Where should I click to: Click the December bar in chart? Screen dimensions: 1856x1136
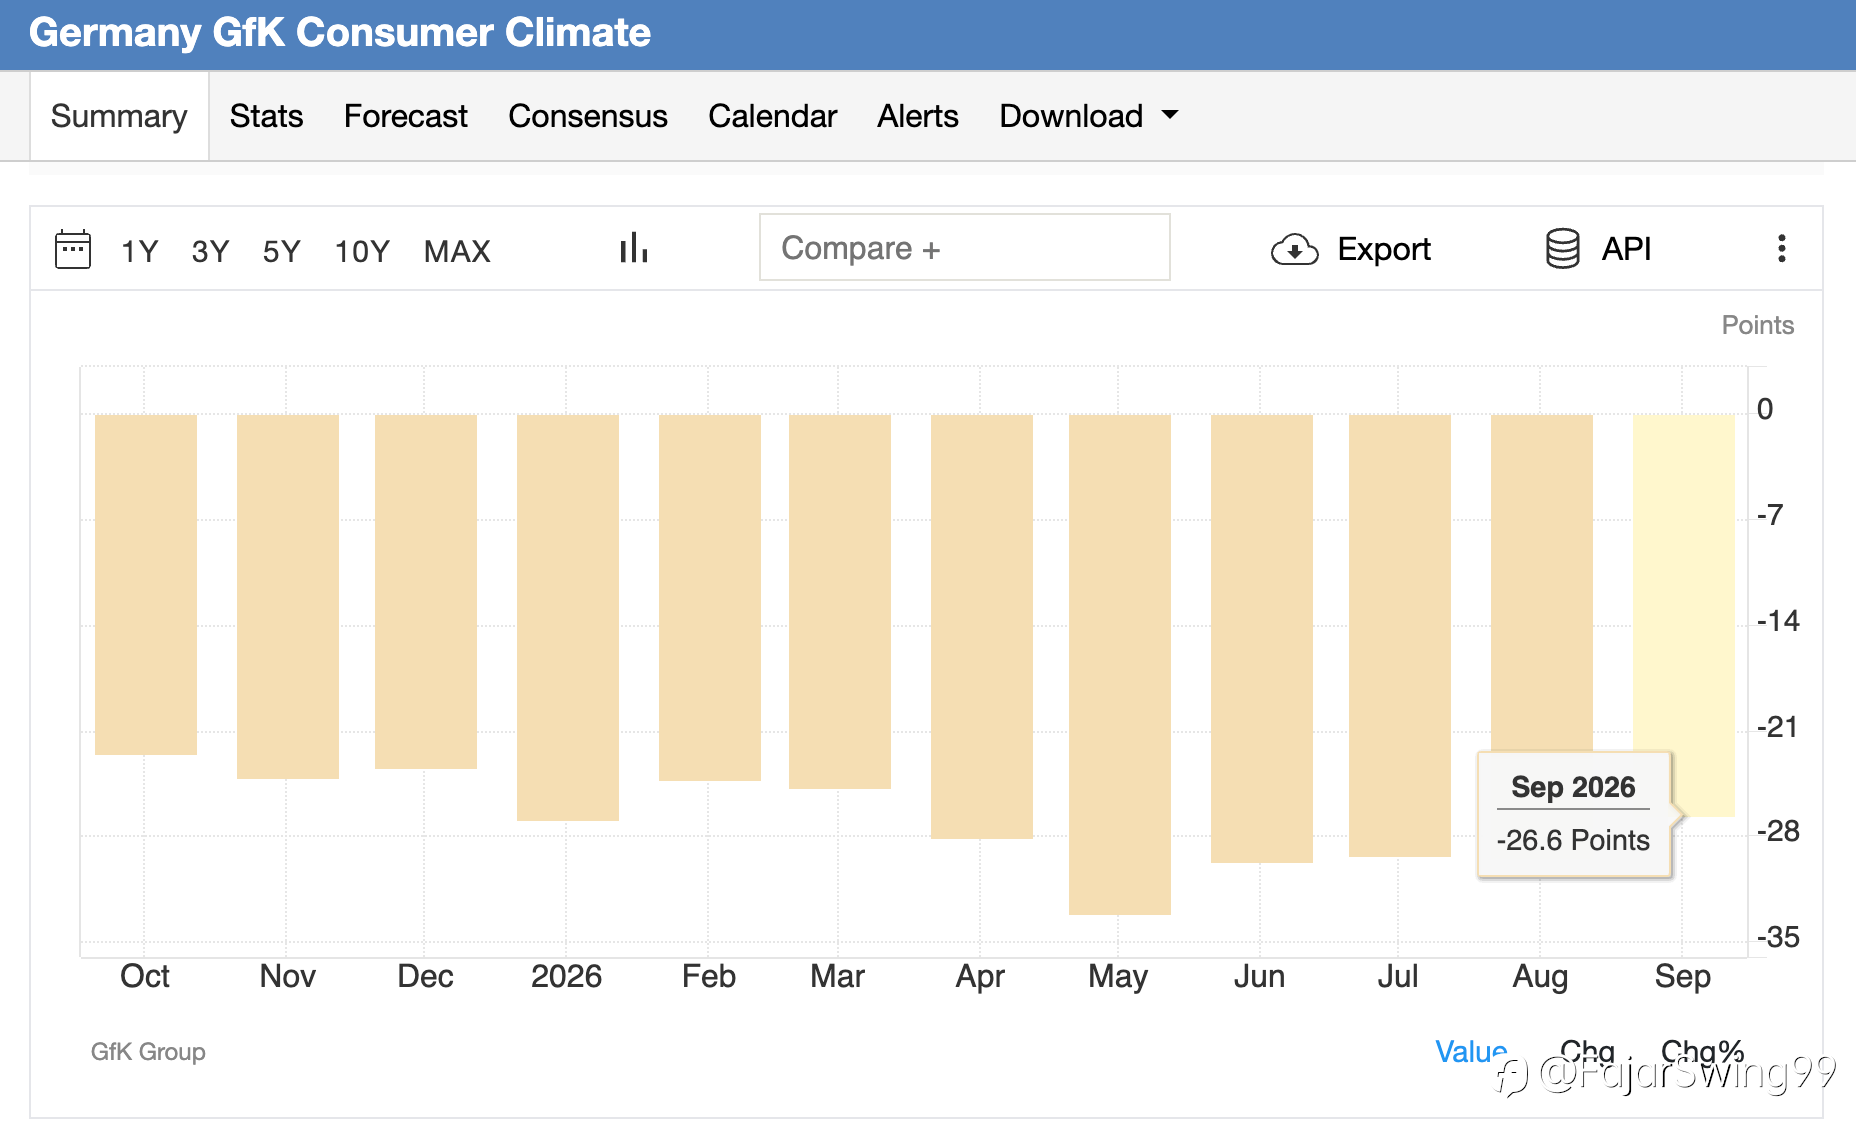[x=426, y=592]
